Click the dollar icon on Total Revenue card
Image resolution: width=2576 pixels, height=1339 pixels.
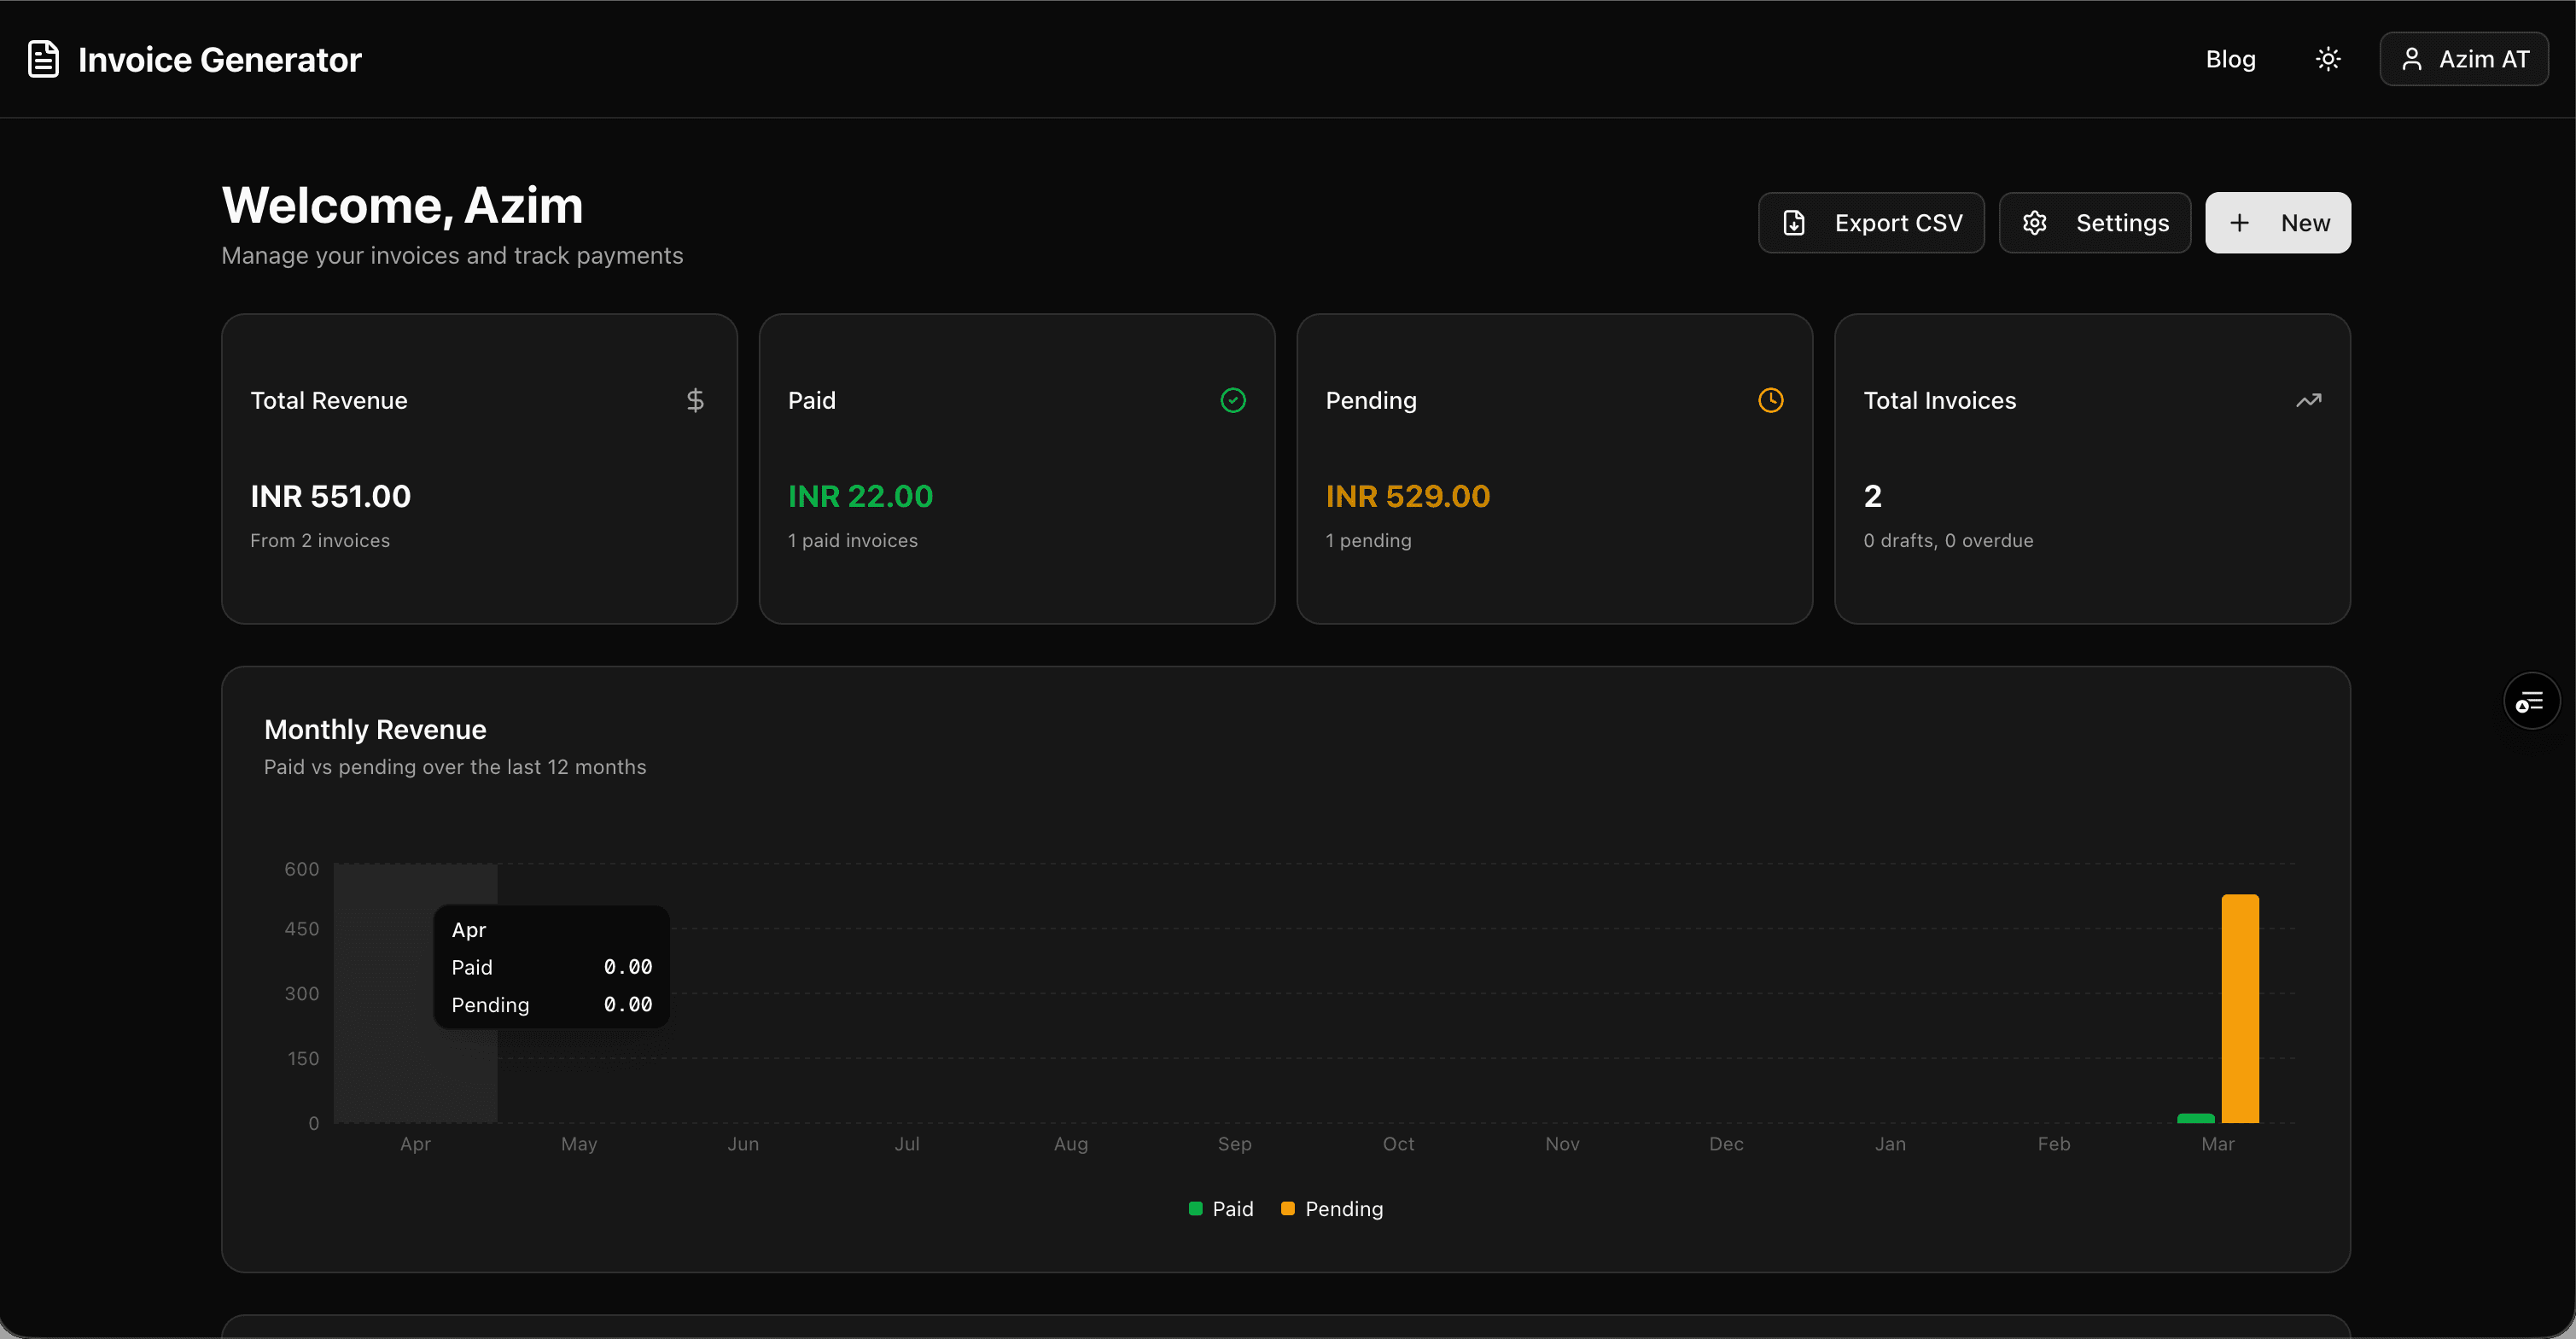point(696,400)
